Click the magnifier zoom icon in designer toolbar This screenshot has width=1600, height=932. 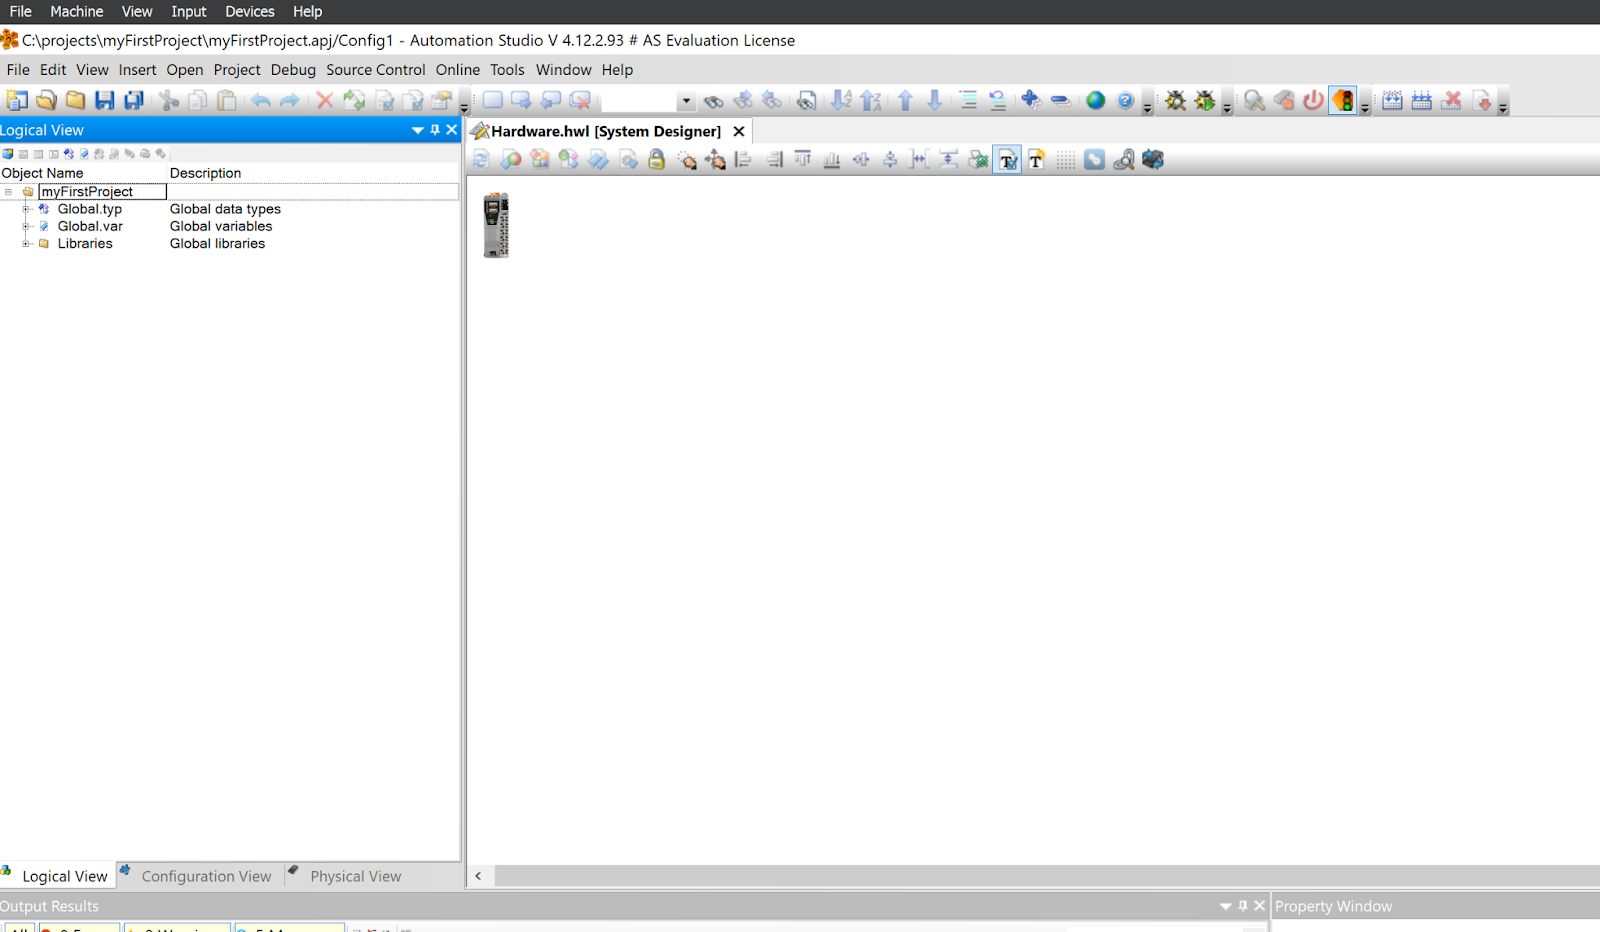(x=1124, y=160)
